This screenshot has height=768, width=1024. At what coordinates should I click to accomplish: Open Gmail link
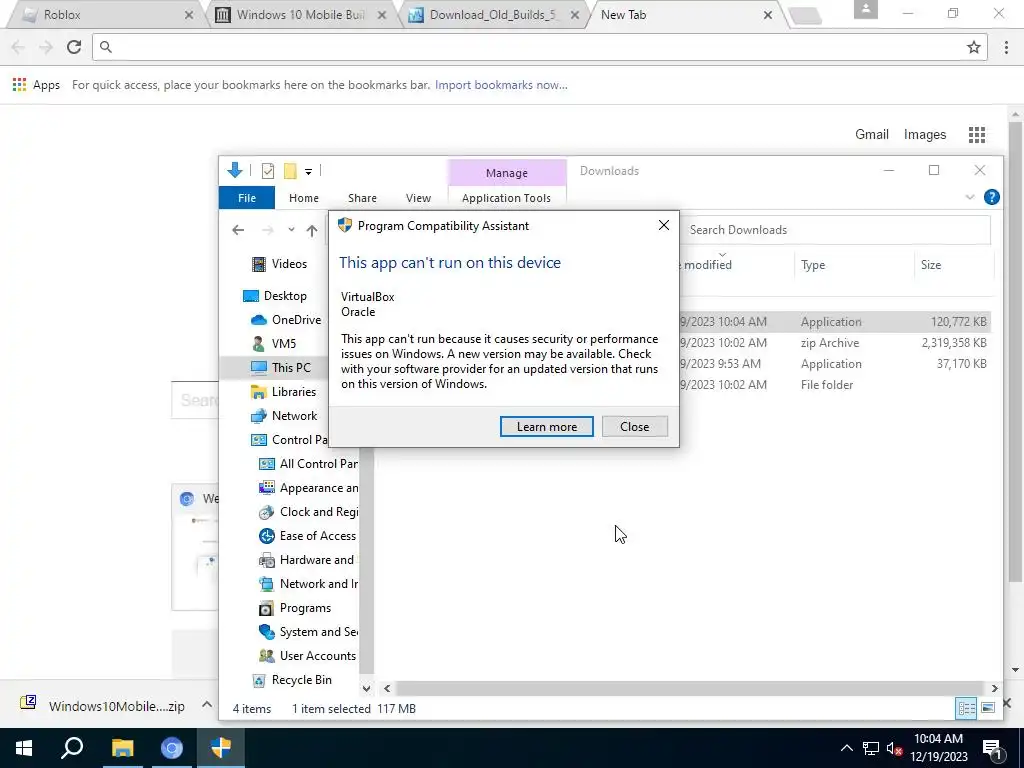pyautogui.click(x=872, y=135)
